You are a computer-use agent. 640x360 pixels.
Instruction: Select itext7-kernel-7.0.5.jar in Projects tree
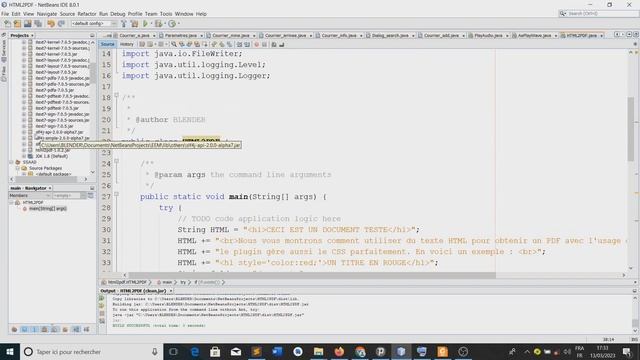[56, 54]
